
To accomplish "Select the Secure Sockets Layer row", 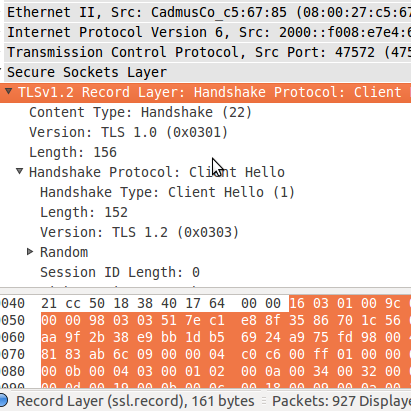I will pyautogui.click(x=207, y=72).
